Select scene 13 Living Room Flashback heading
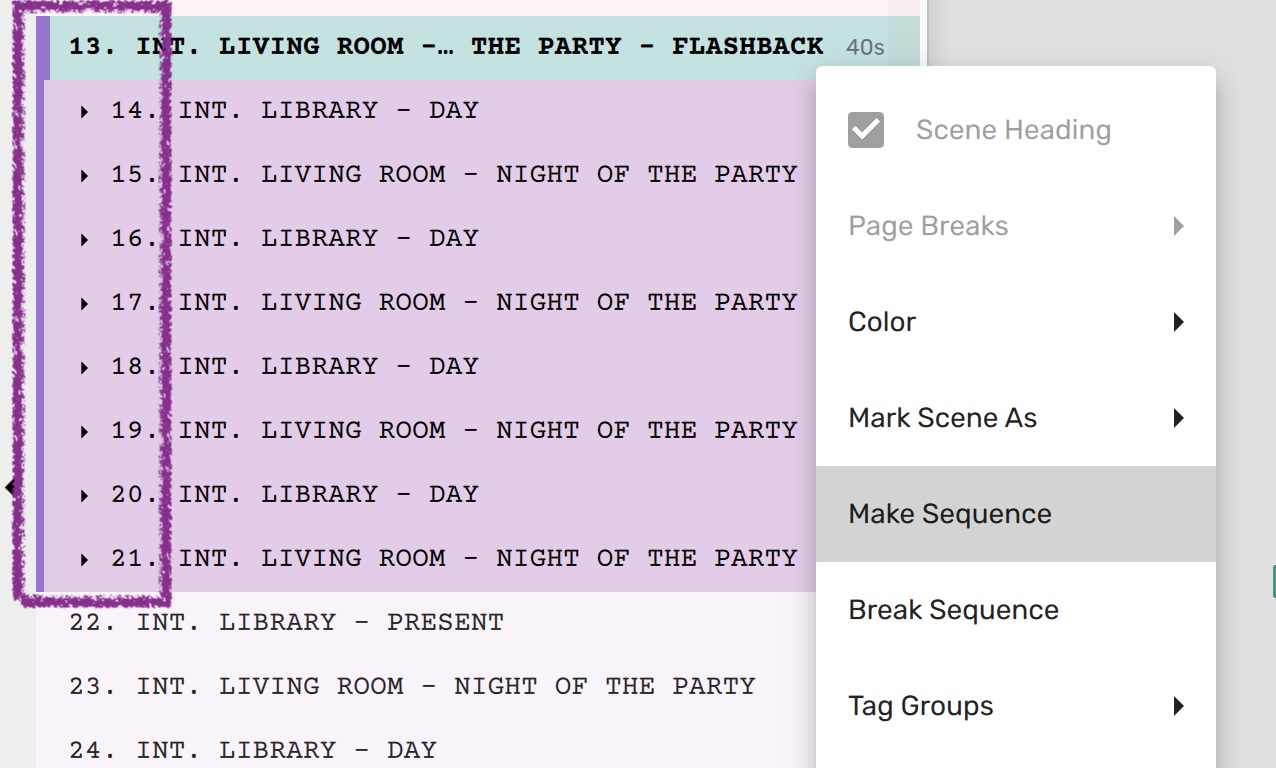 tap(446, 46)
